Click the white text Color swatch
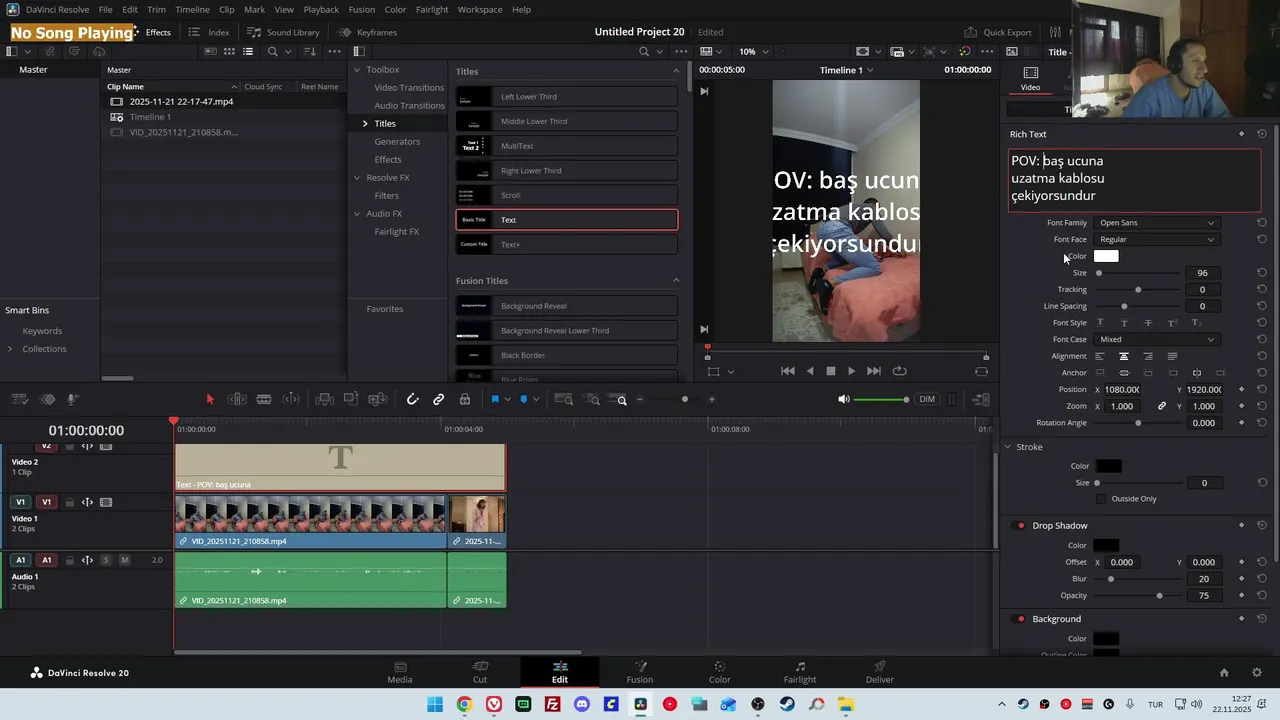 1106,256
